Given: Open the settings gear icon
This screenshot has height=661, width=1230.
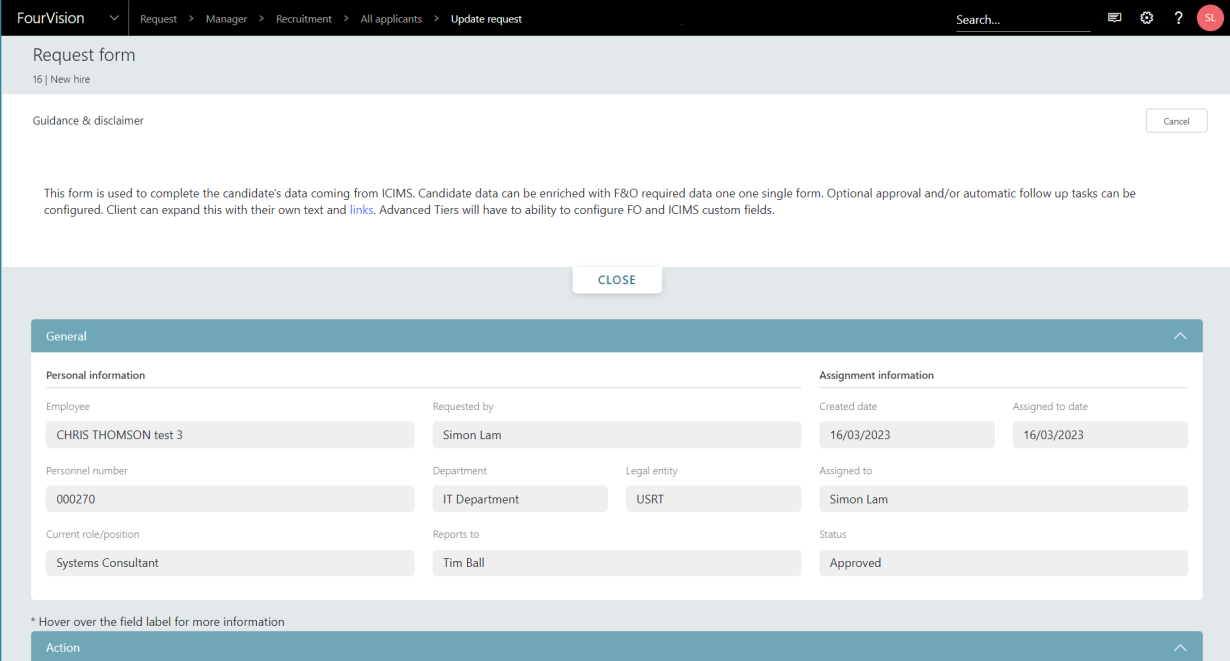Looking at the screenshot, I should (1146, 18).
